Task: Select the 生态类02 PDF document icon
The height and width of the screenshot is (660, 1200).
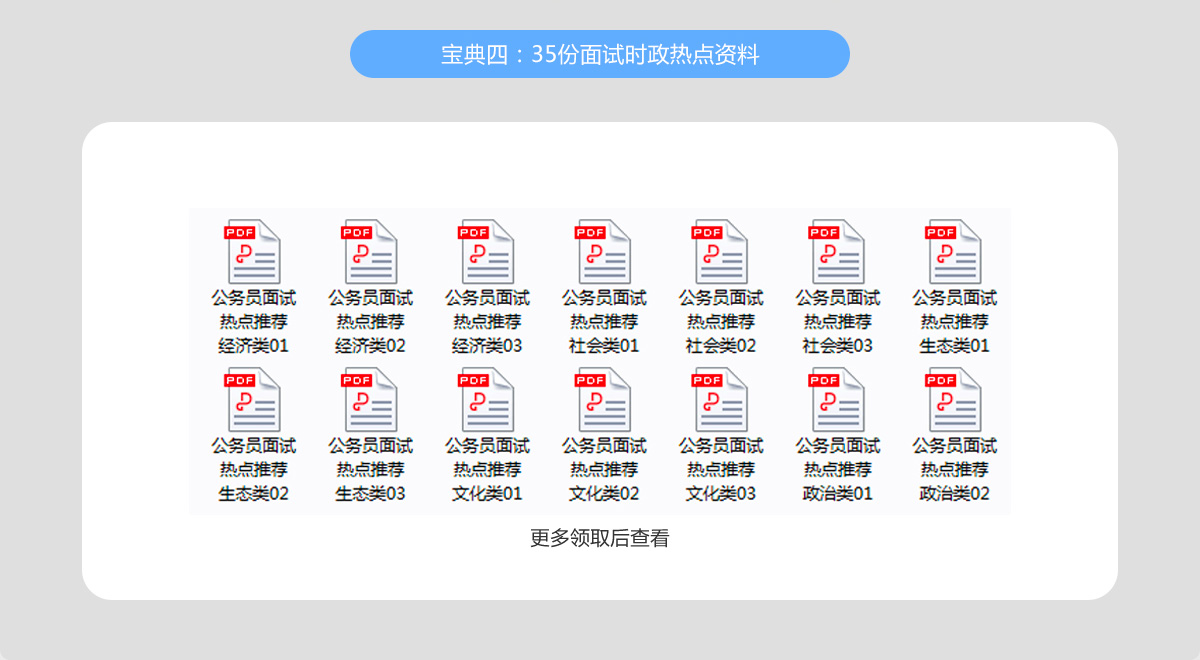Action: [x=253, y=400]
